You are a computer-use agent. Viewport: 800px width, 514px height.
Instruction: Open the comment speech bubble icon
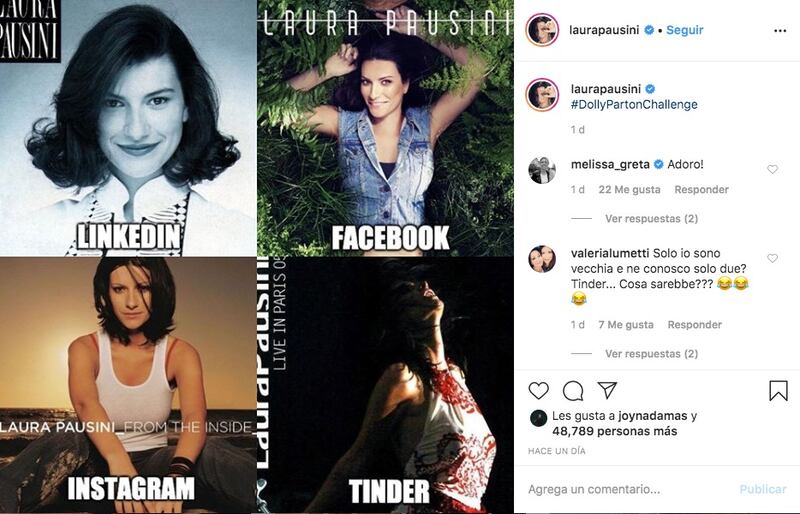[x=572, y=391]
